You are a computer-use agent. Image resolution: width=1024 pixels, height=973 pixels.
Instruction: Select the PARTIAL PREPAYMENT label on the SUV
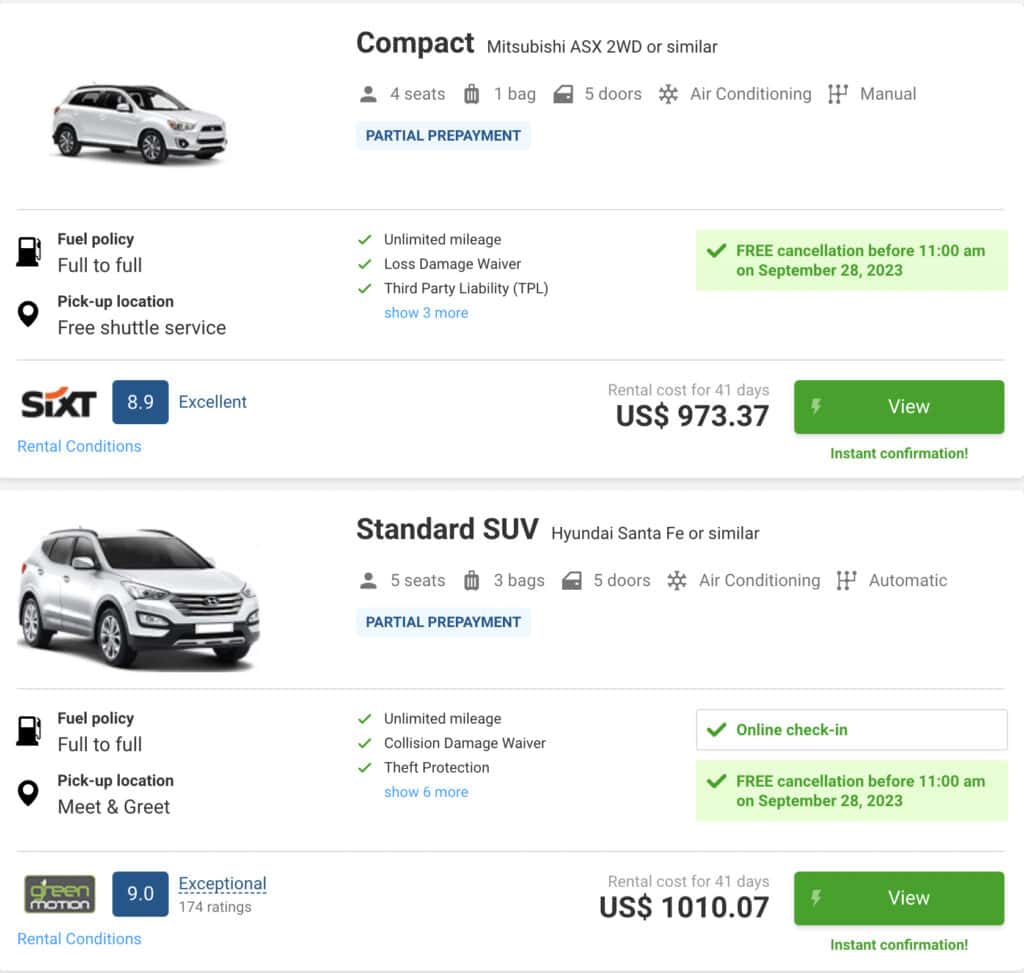coord(443,622)
